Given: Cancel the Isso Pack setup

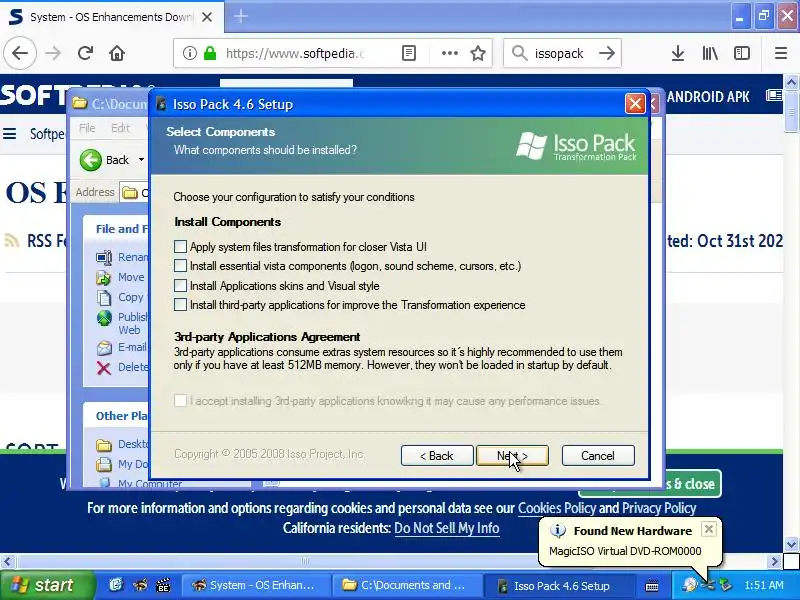Looking at the screenshot, I should point(598,456).
